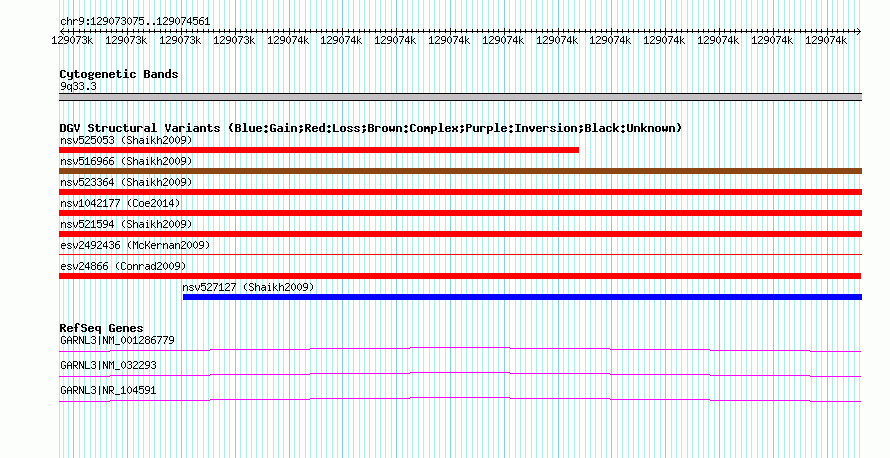This screenshot has width=890, height=458.
Task: Click the 9q33.3 band label
Action: pyautogui.click(x=78, y=86)
